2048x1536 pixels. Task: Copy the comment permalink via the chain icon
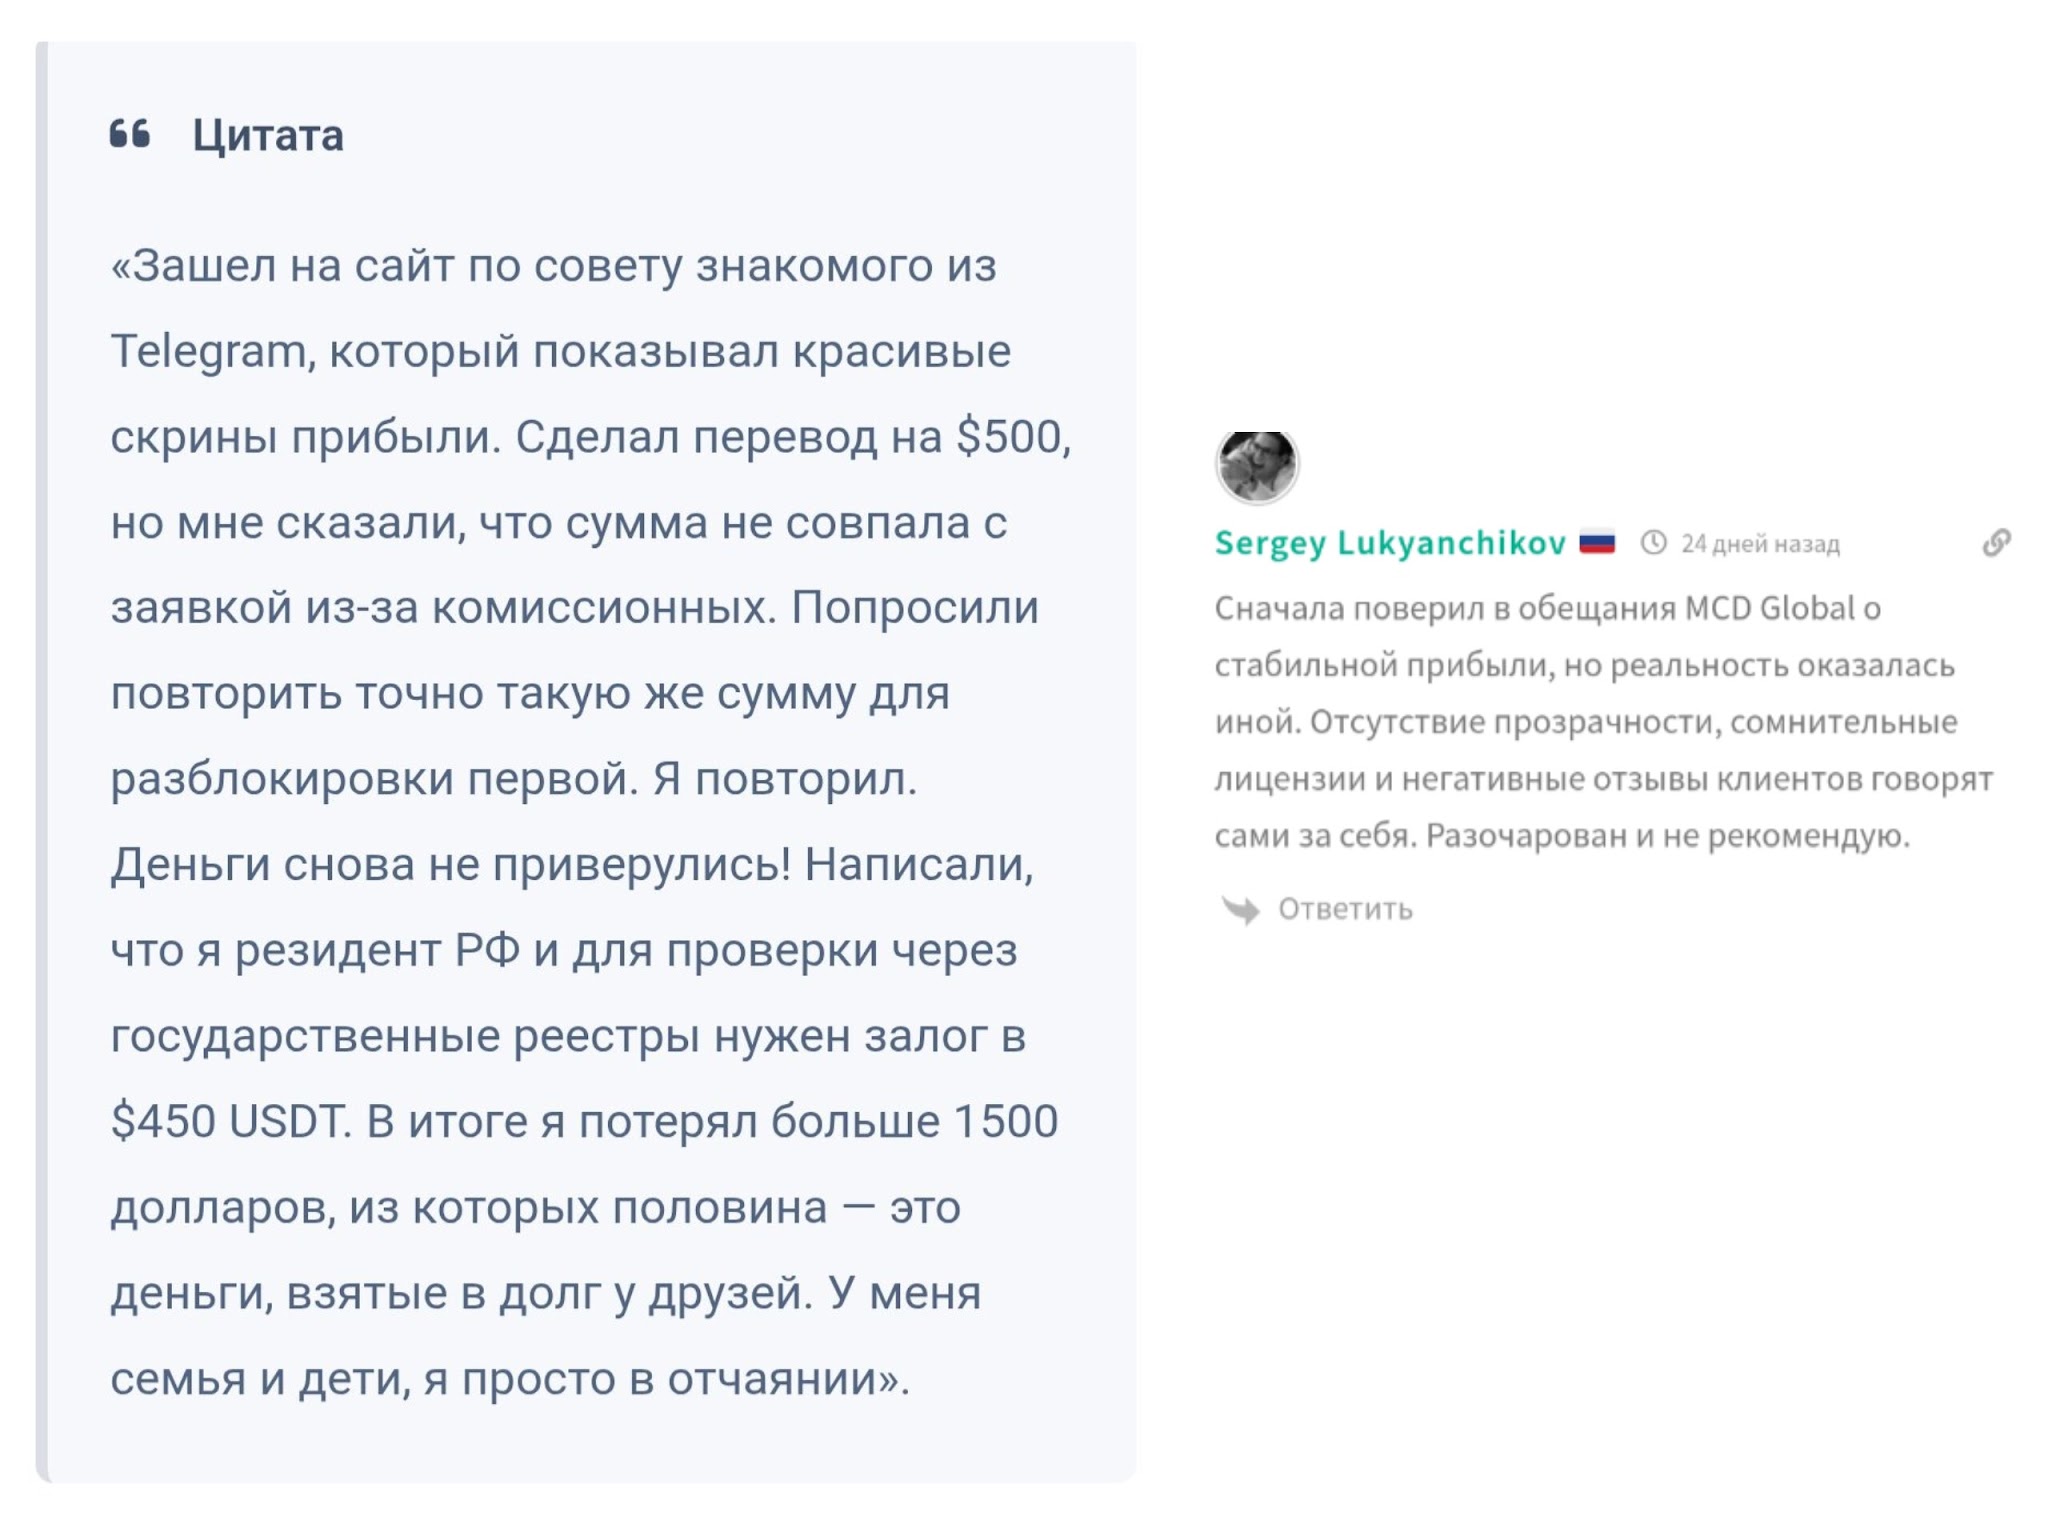click(x=1996, y=543)
